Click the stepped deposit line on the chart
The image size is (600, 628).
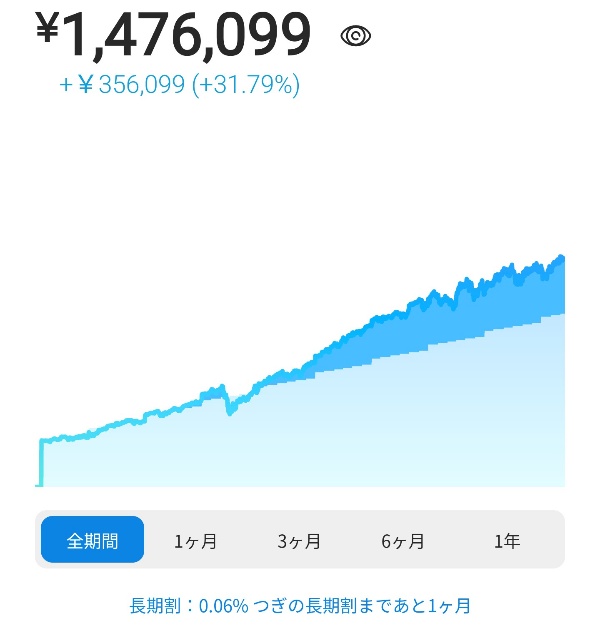point(441,344)
